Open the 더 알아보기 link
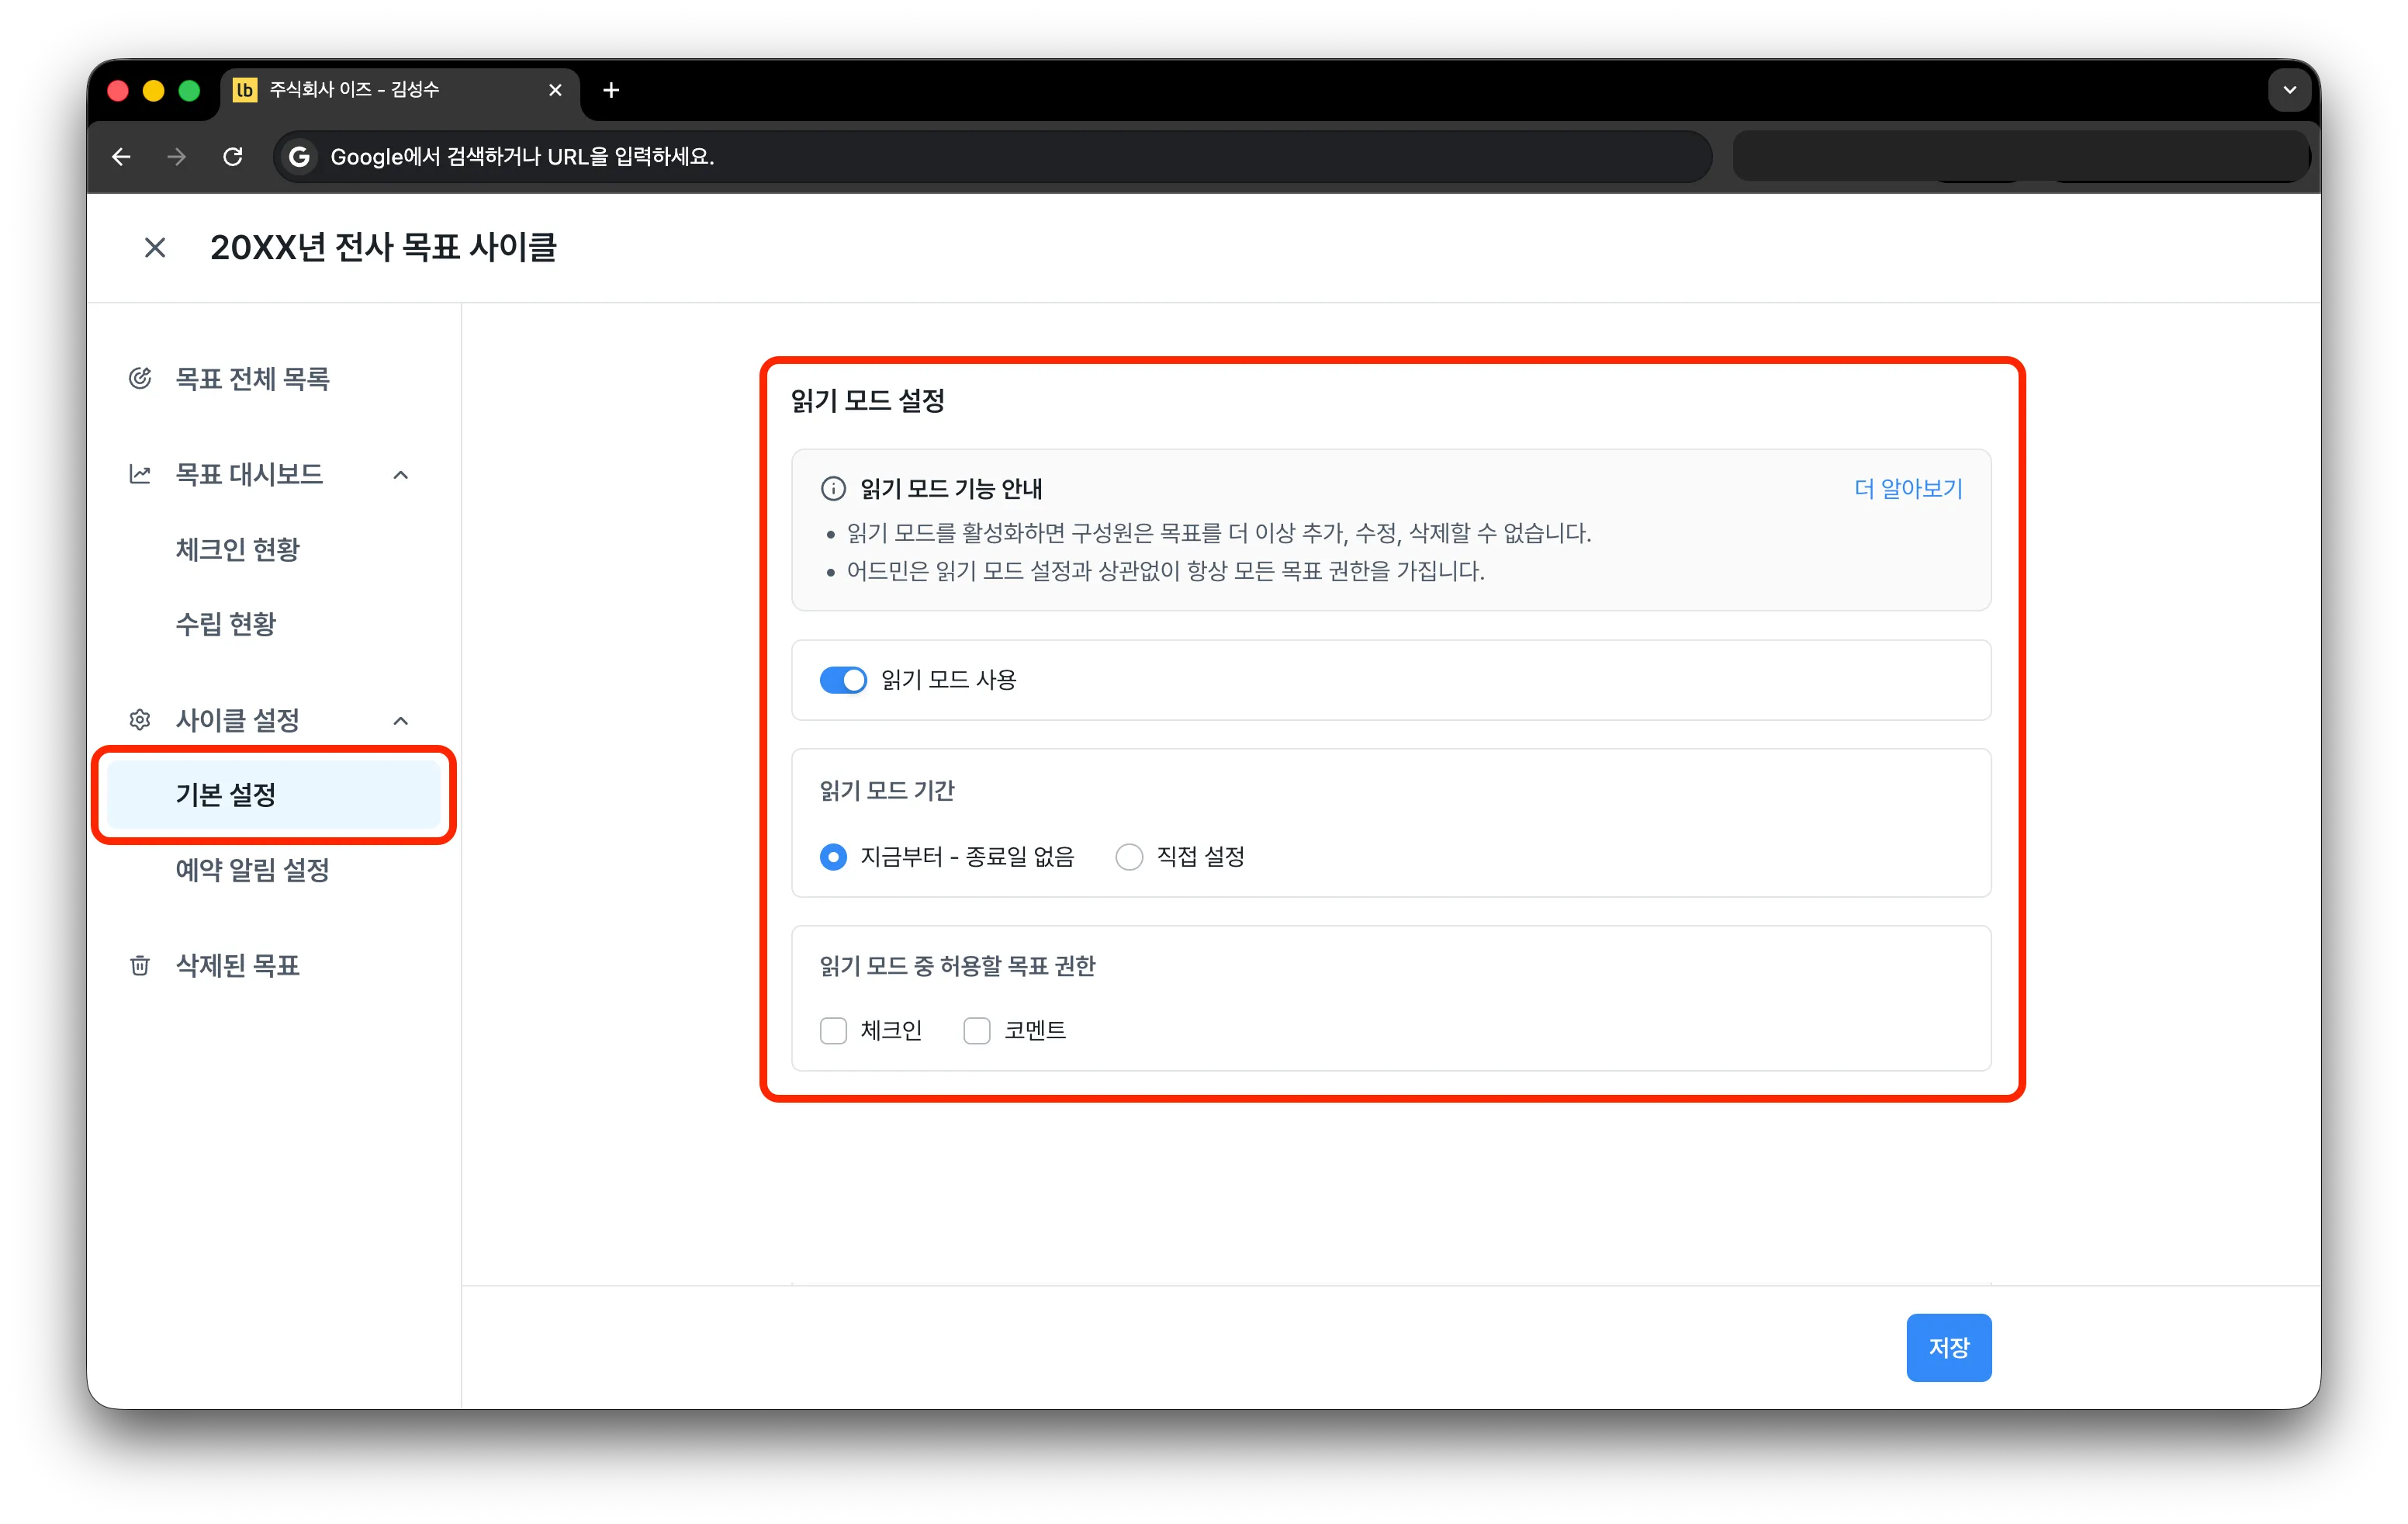The height and width of the screenshot is (1524, 2408). 1908,488
